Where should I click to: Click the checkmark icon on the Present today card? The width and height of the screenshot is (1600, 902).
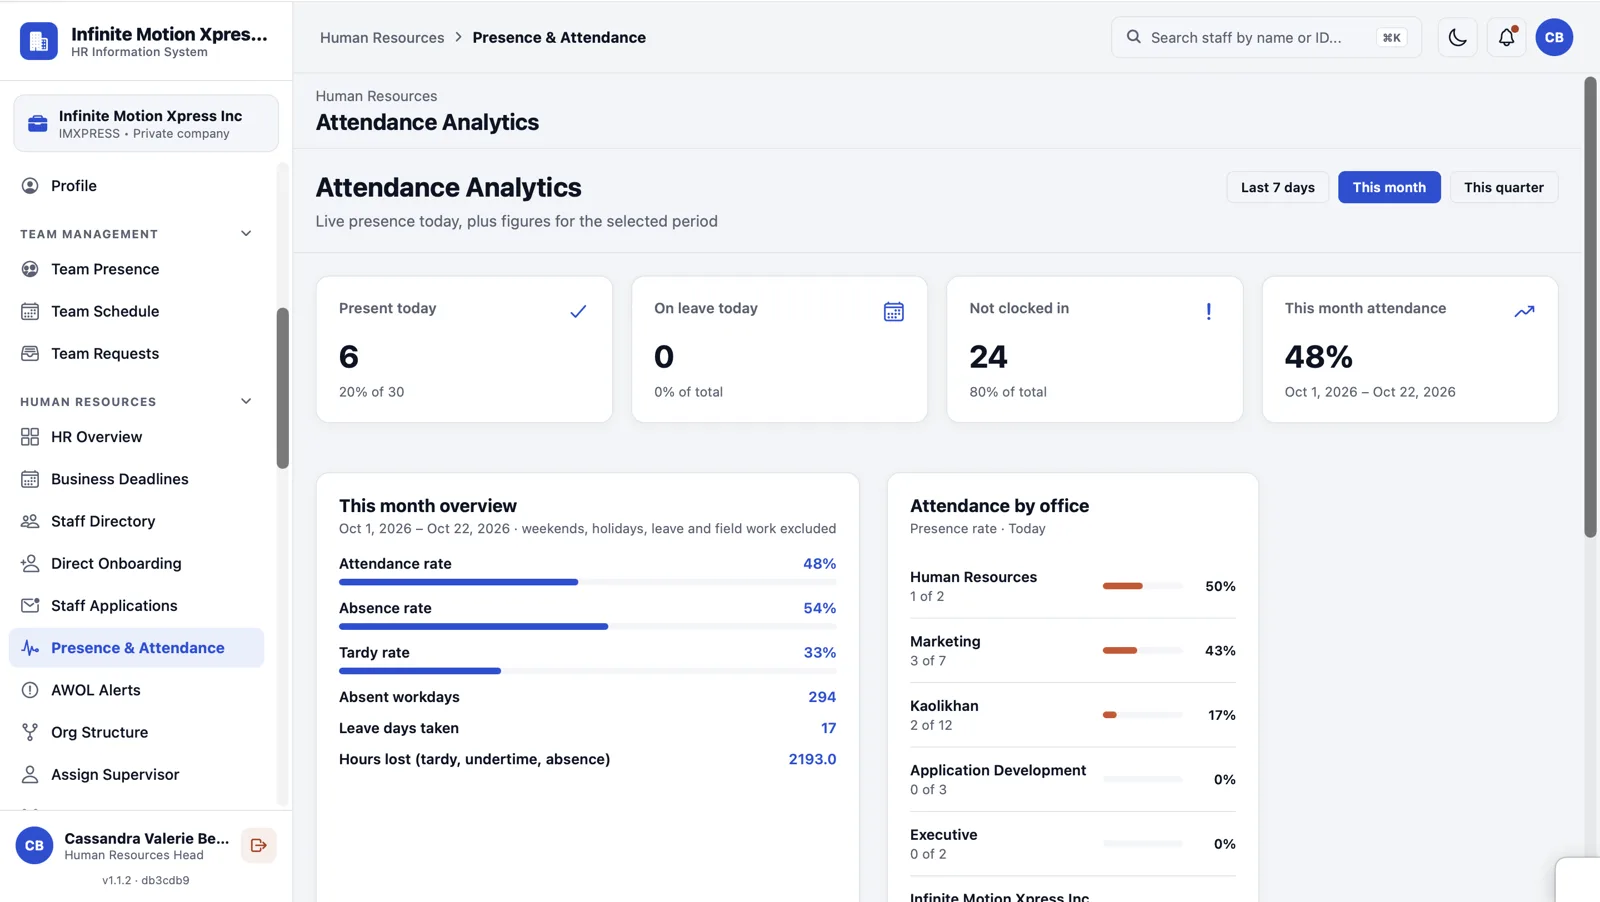click(578, 312)
